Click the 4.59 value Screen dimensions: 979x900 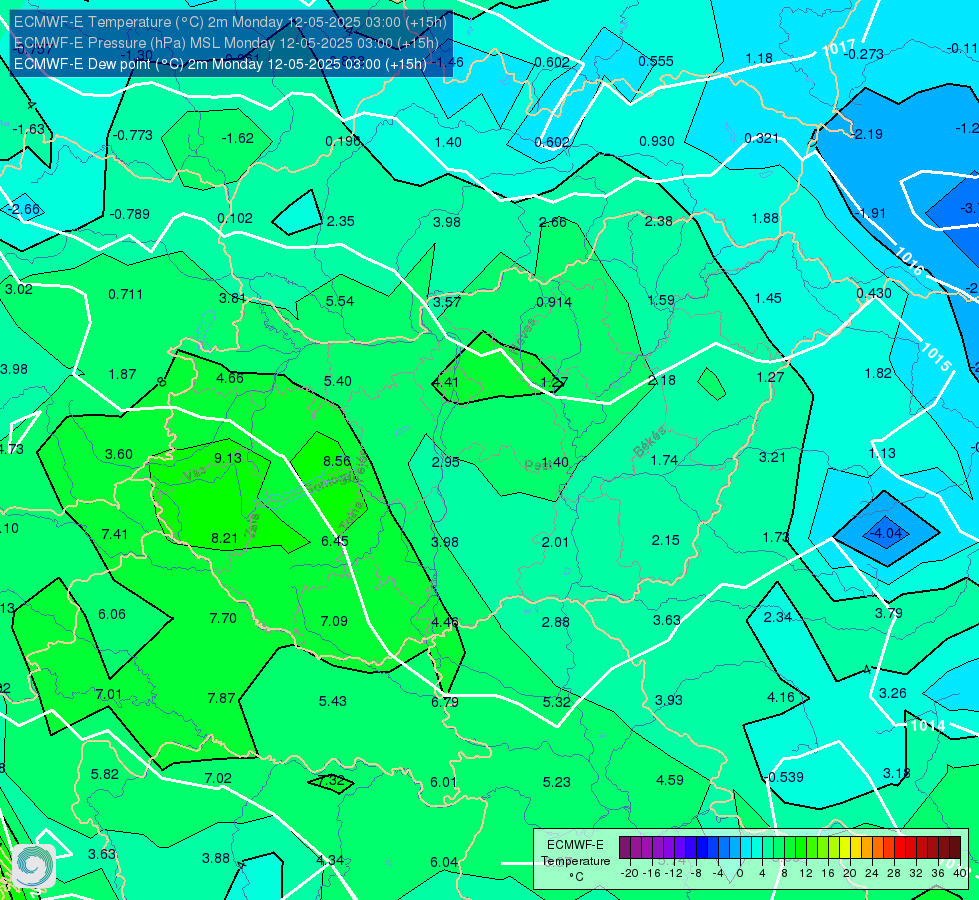670,780
